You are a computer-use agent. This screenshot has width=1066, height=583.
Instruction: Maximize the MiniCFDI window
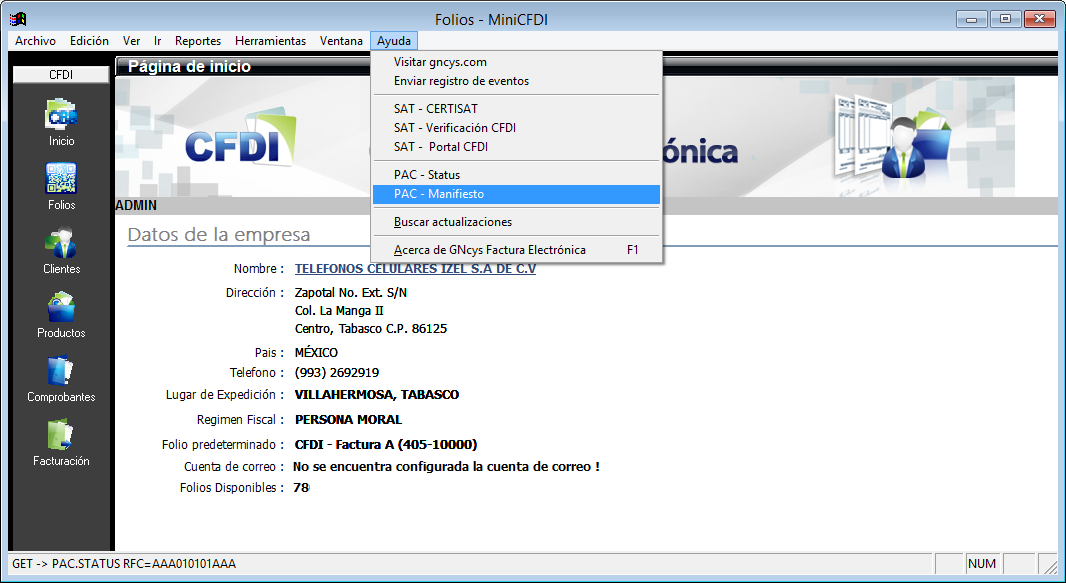(1005, 19)
